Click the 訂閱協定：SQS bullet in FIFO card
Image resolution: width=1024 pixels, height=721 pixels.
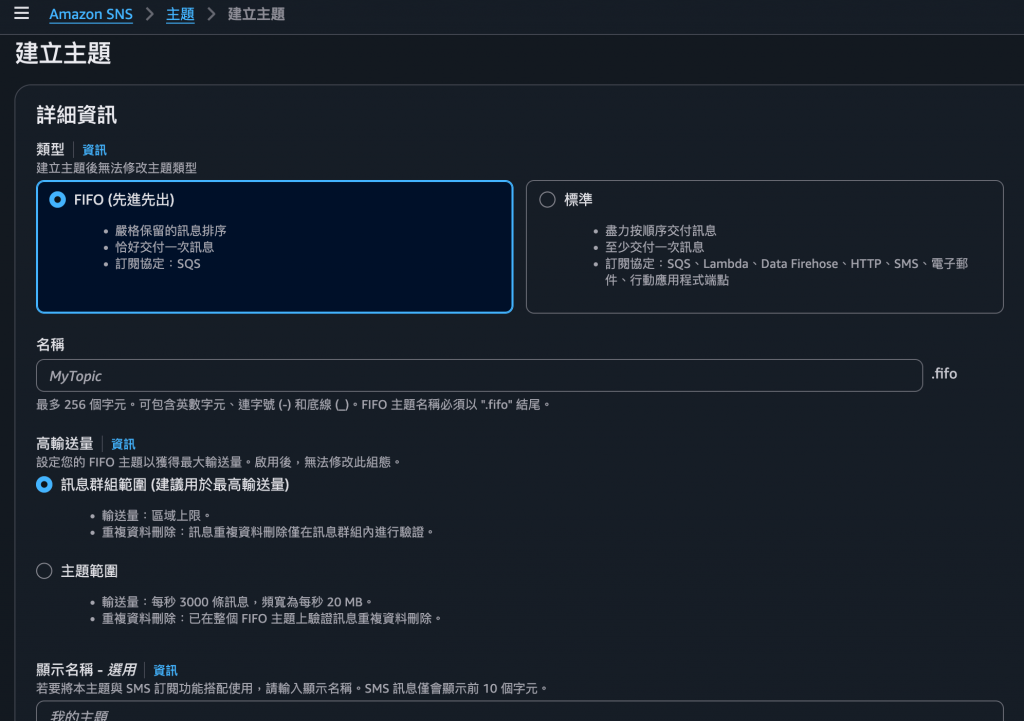[157, 264]
